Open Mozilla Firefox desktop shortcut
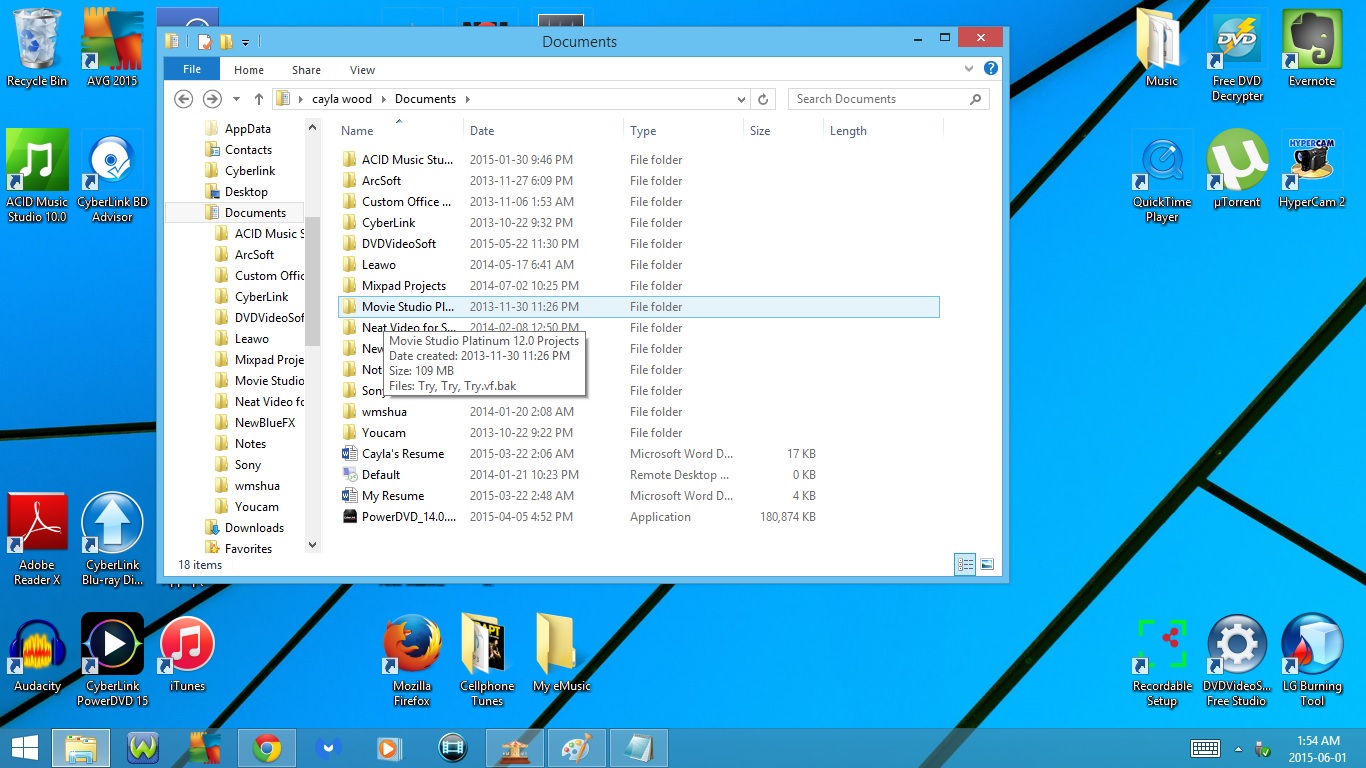 point(412,659)
